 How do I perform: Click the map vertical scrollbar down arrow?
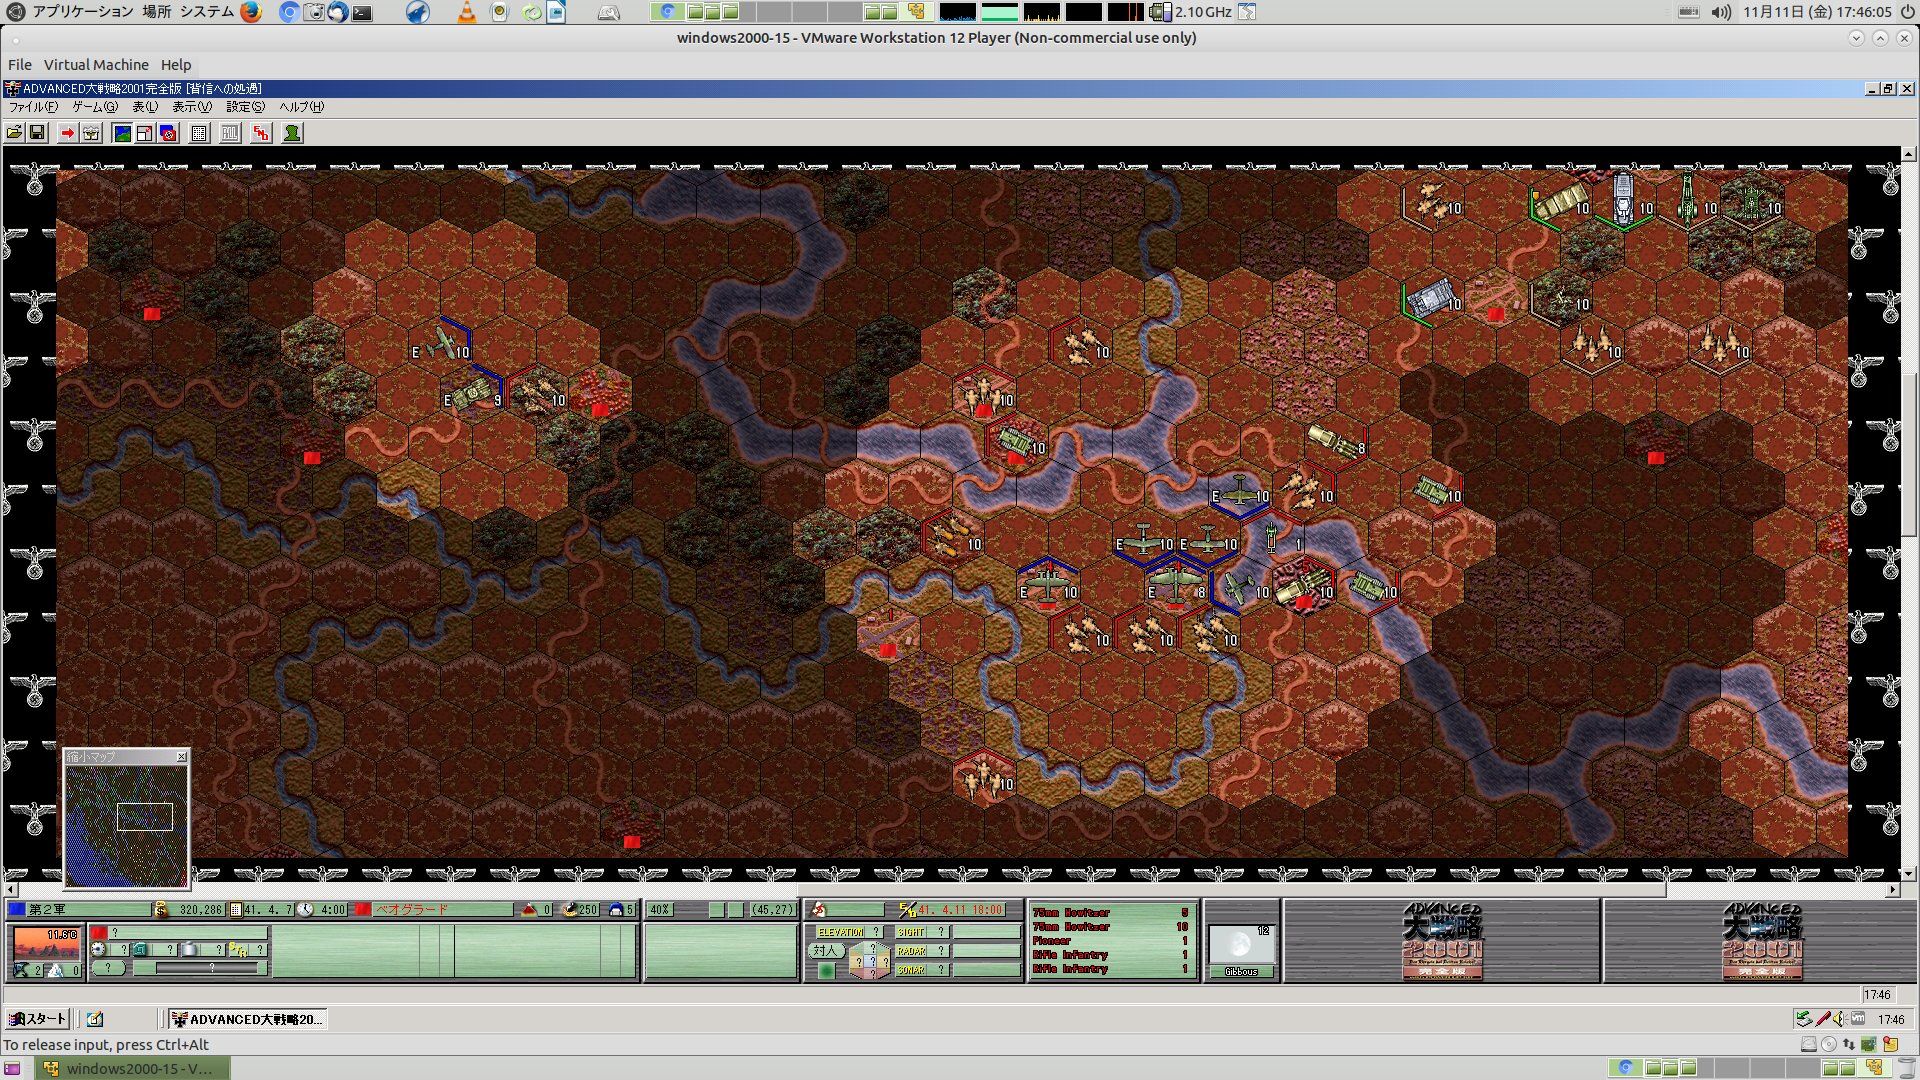(1909, 874)
